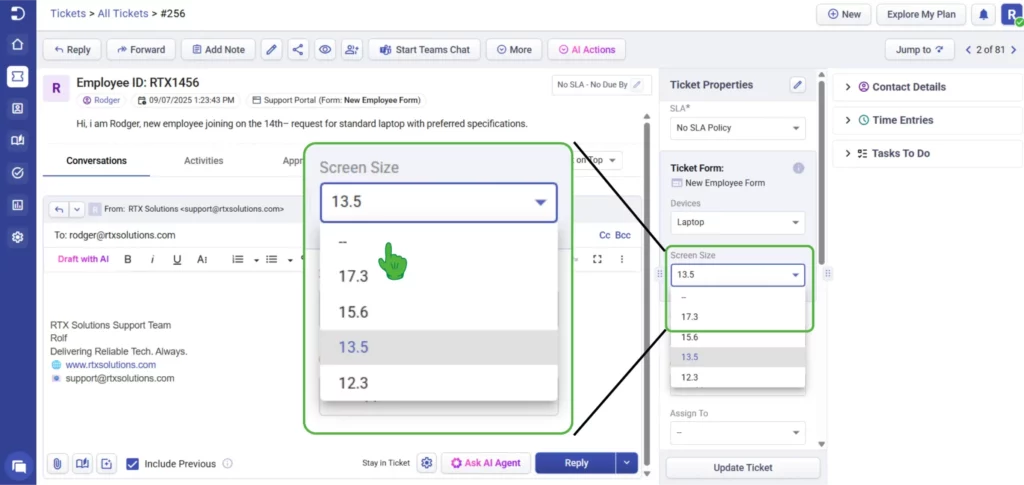Open the www.rtxsolutions.com signature link

coord(110,365)
